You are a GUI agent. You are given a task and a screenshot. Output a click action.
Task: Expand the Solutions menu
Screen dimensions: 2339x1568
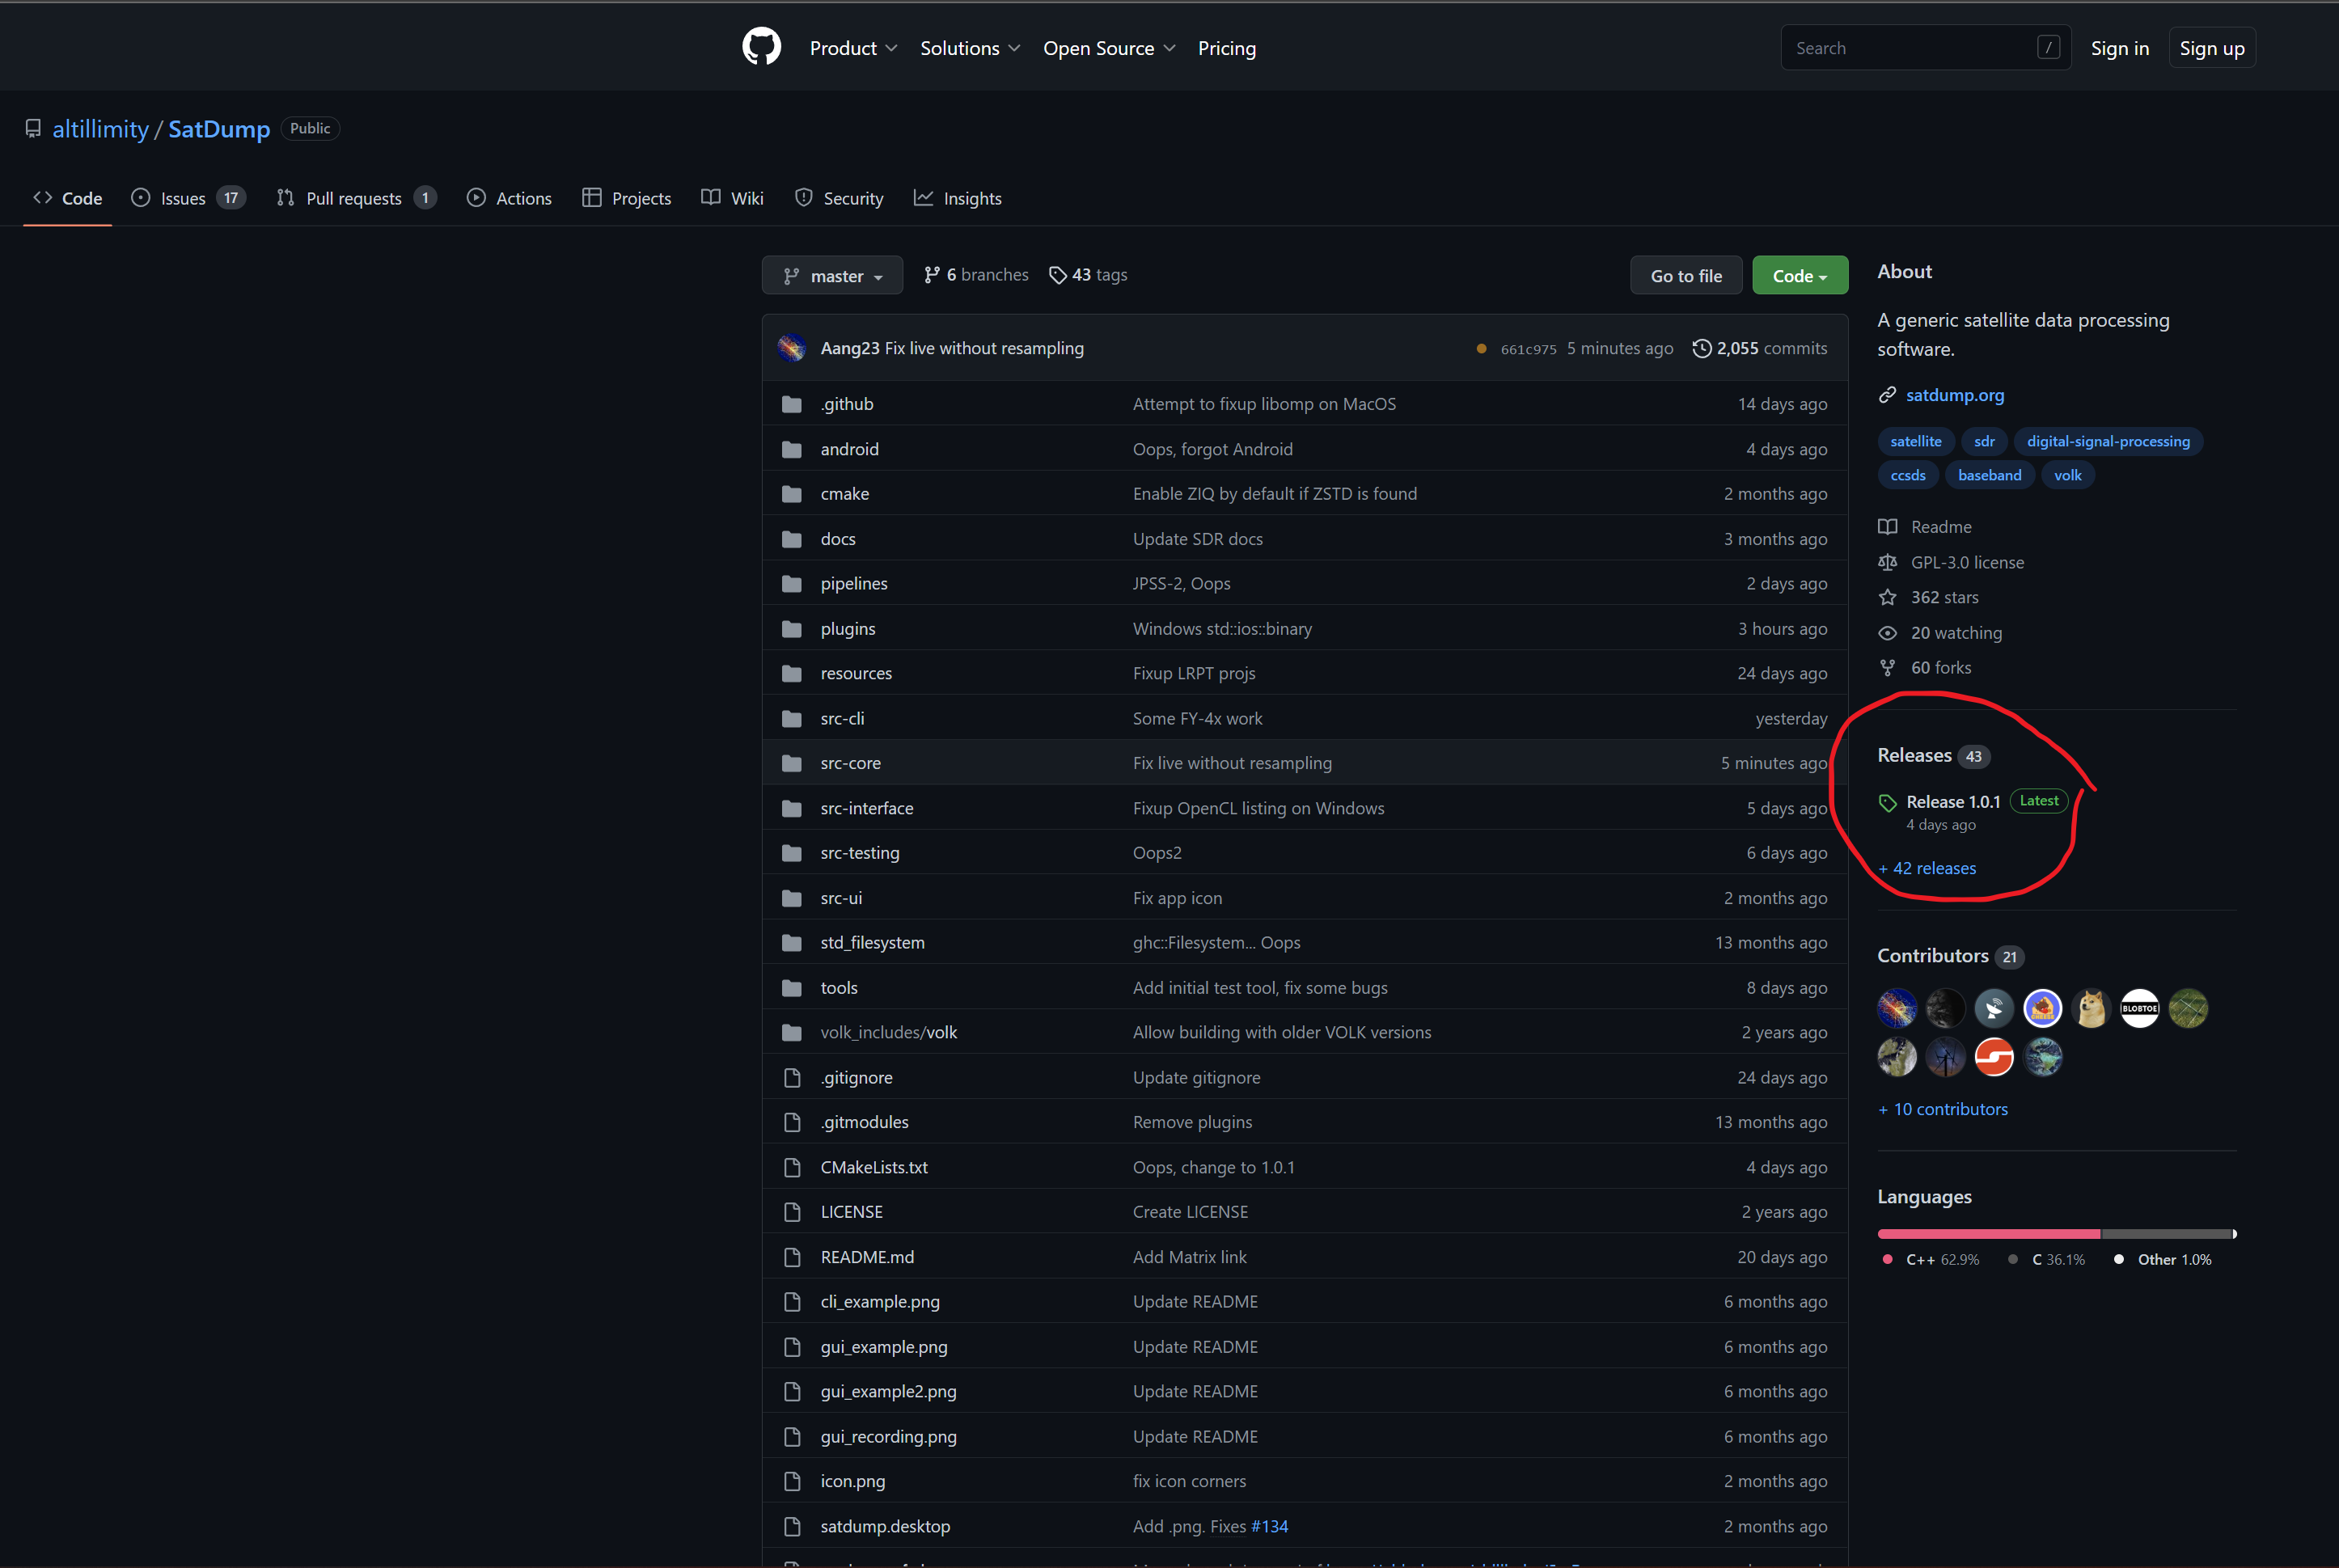970,48
